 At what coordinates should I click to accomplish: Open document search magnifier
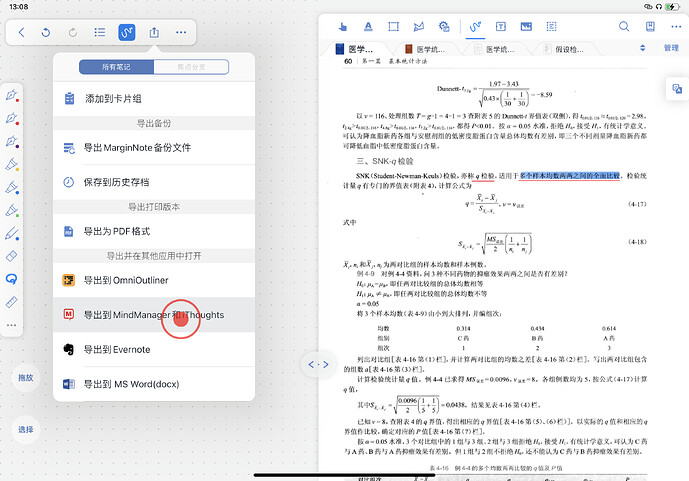click(624, 26)
